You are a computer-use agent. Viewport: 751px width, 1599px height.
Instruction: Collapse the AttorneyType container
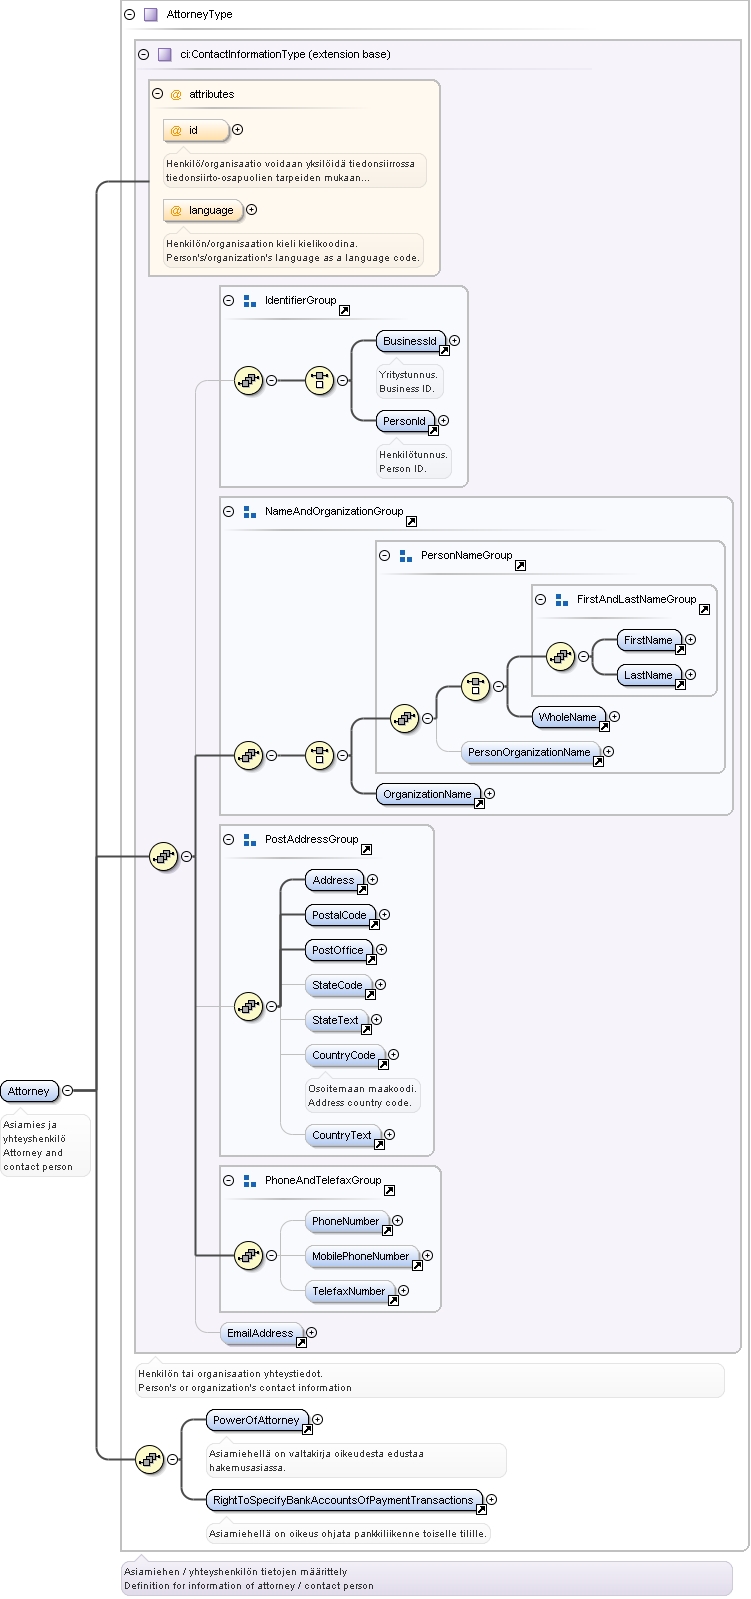(x=129, y=14)
